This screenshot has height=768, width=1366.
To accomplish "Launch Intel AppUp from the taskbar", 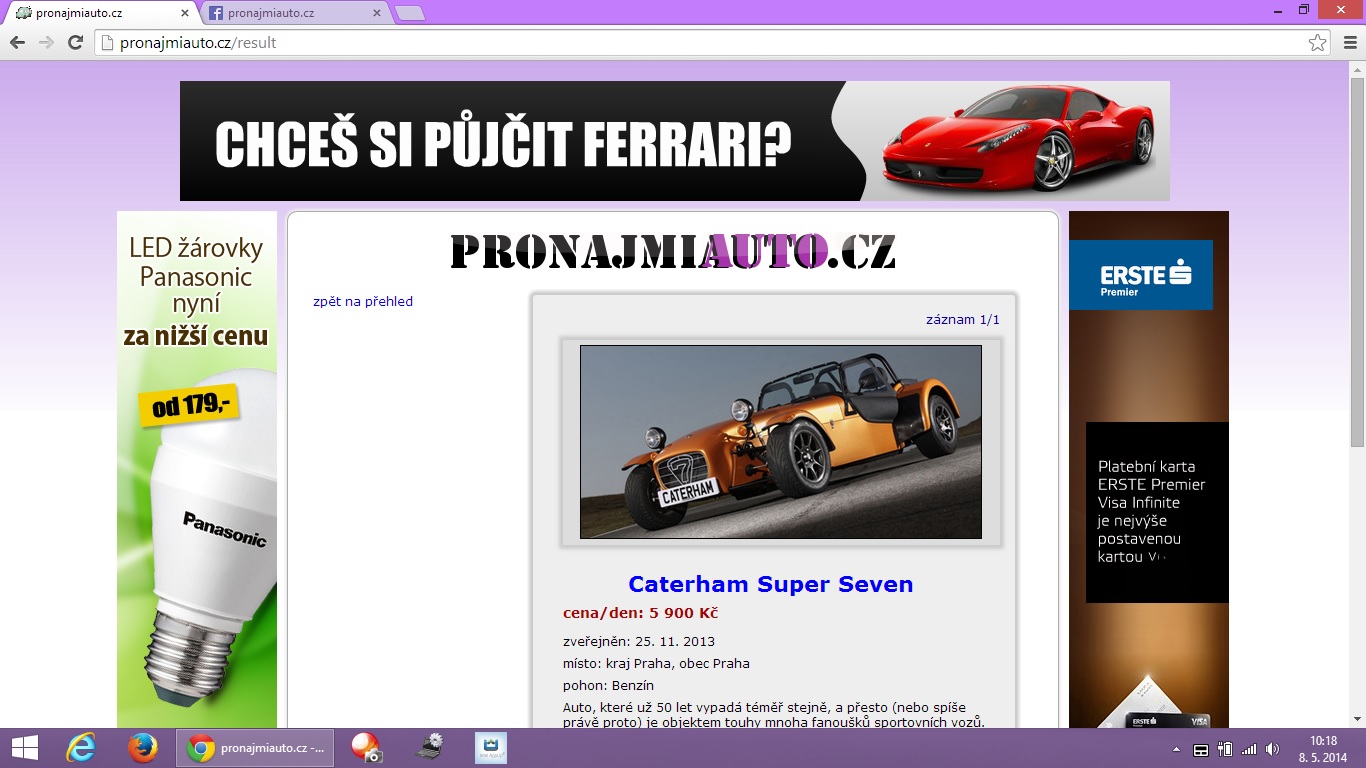I will [491, 748].
